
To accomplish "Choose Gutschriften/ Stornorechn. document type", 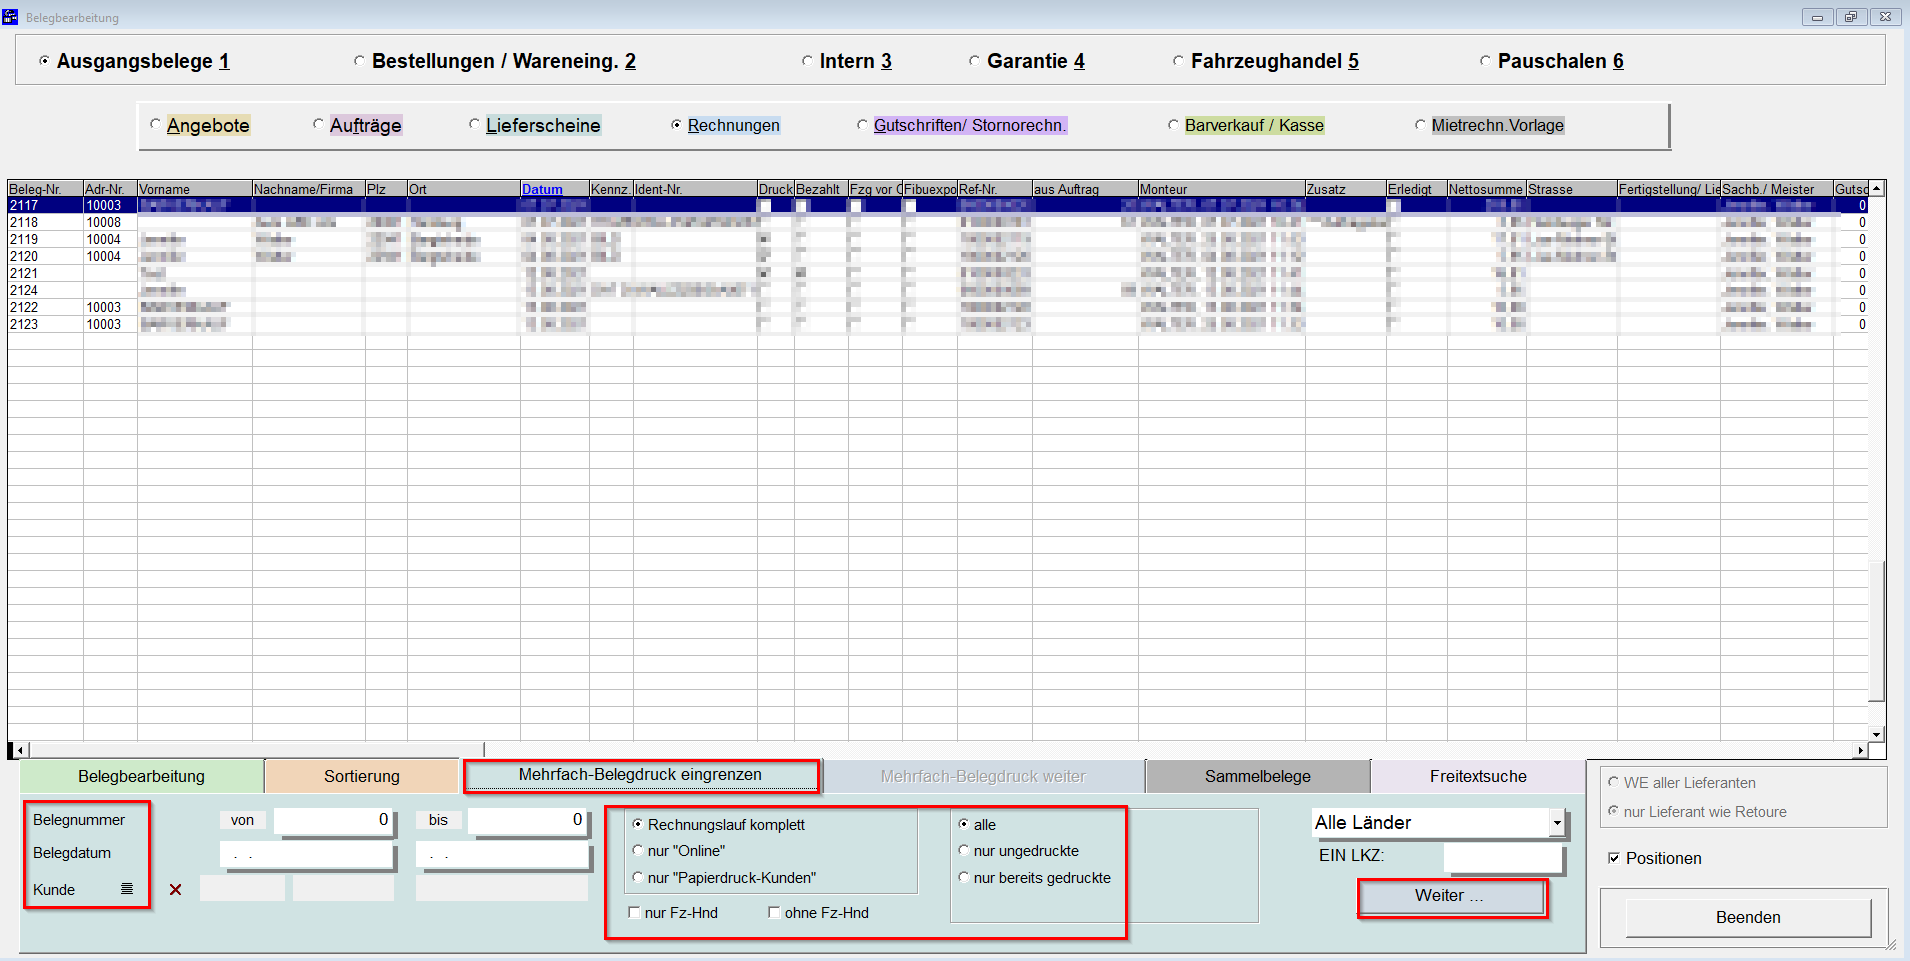I will pyautogui.click(x=862, y=125).
